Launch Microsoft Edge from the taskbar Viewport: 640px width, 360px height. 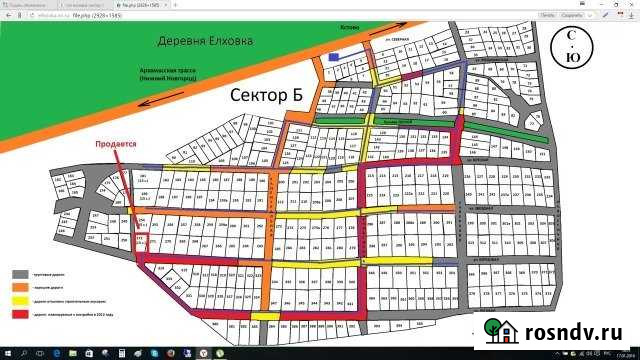point(57,353)
